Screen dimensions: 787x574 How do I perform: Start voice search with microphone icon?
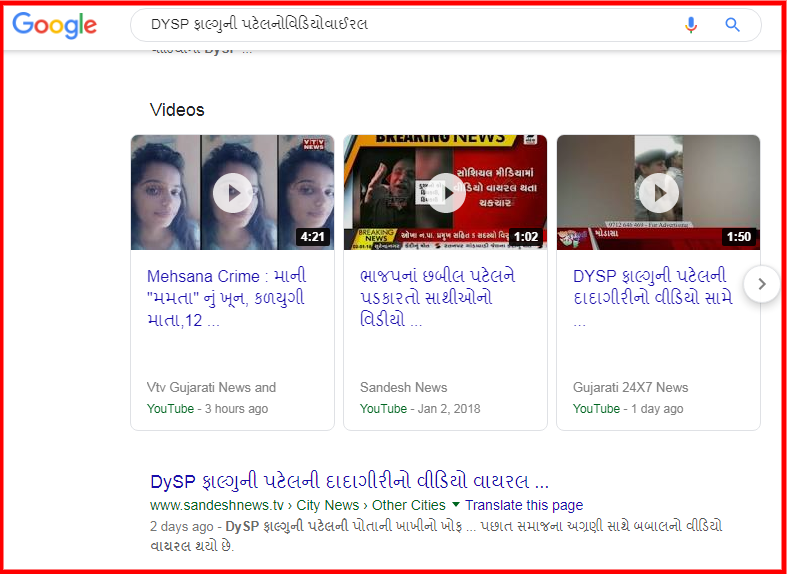tap(691, 25)
